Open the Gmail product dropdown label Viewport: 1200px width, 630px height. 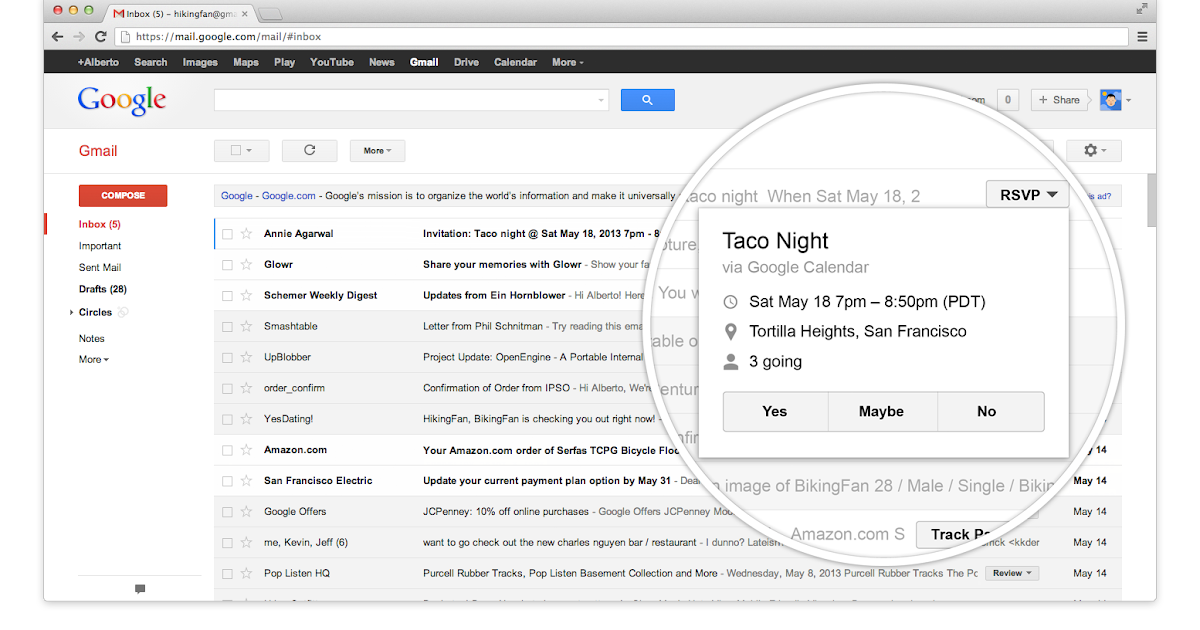point(98,151)
